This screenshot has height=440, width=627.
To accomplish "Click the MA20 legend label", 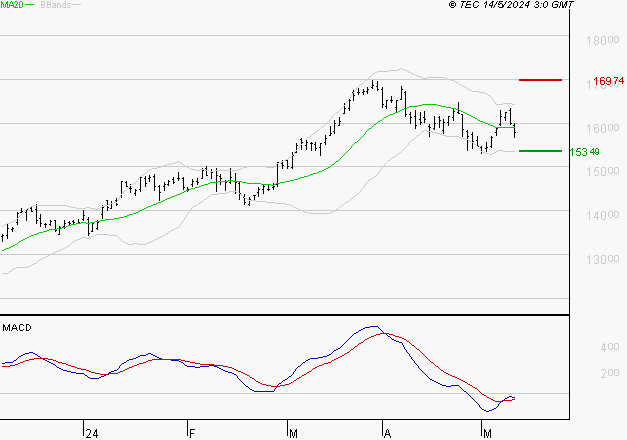I will [12, 5].
